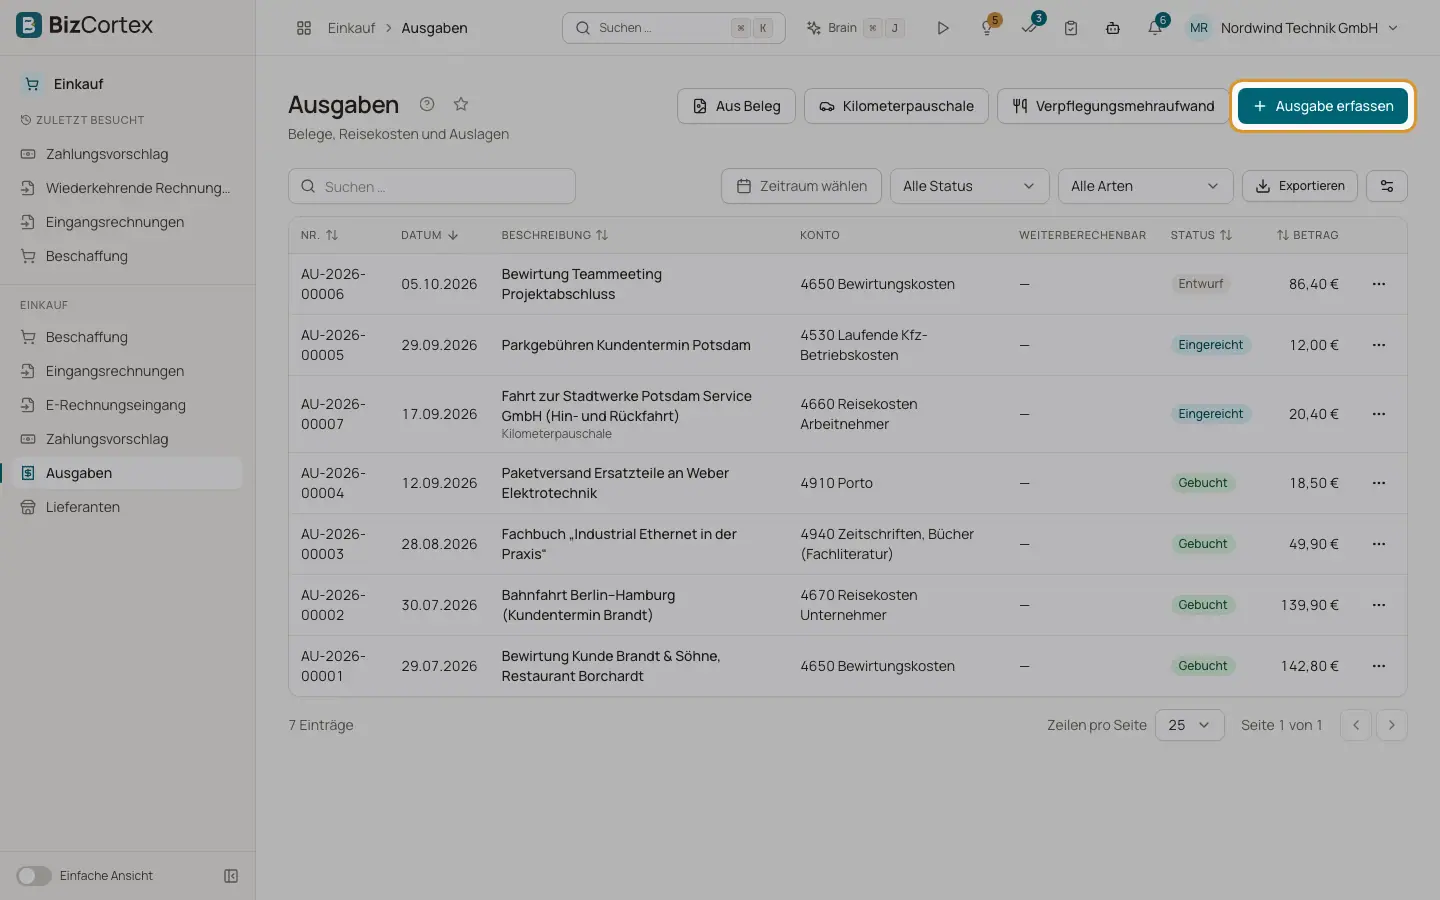The image size is (1440, 900).
Task: Click the play icon in top bar
Action: coord(942,28)
